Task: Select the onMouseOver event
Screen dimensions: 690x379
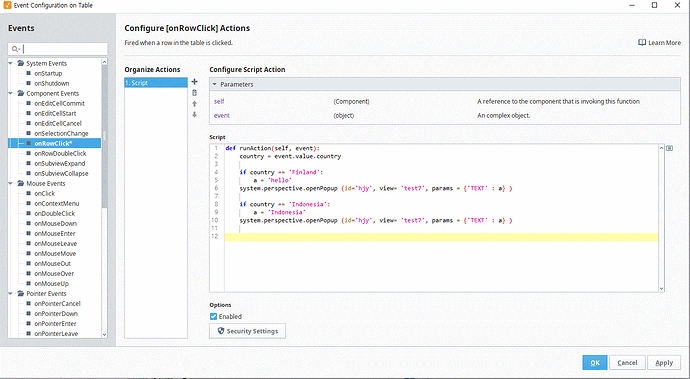Action: pyautogui.click(x=54, y=273)
